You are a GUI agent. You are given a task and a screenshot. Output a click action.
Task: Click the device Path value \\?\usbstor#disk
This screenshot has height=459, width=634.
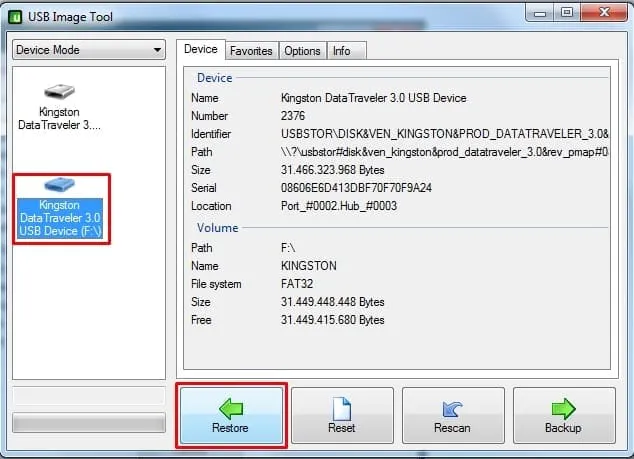[x=444, y=152]
